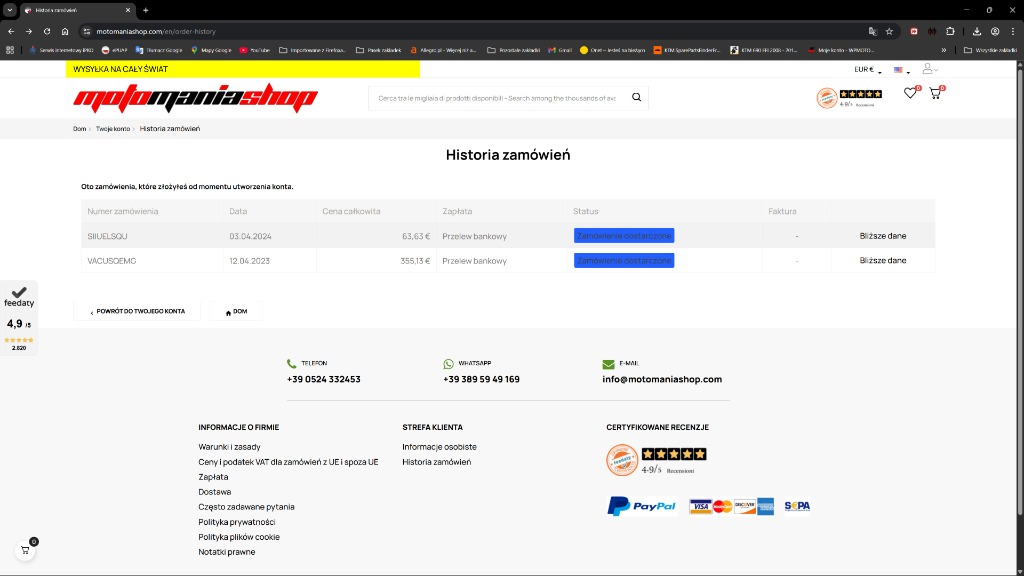Open the header shopping cart icon
Screen dimensions: 1024x576
coord(935,93)
